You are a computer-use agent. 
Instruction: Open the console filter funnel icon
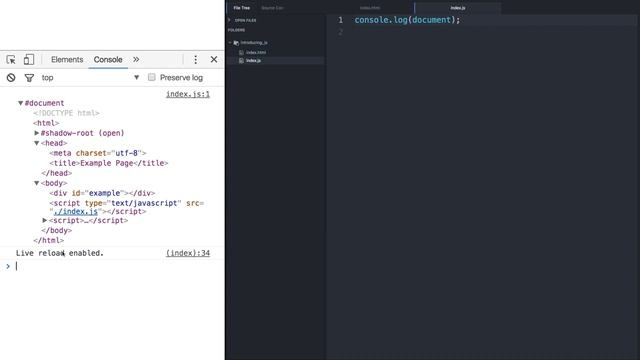click(x=29, y=78)
